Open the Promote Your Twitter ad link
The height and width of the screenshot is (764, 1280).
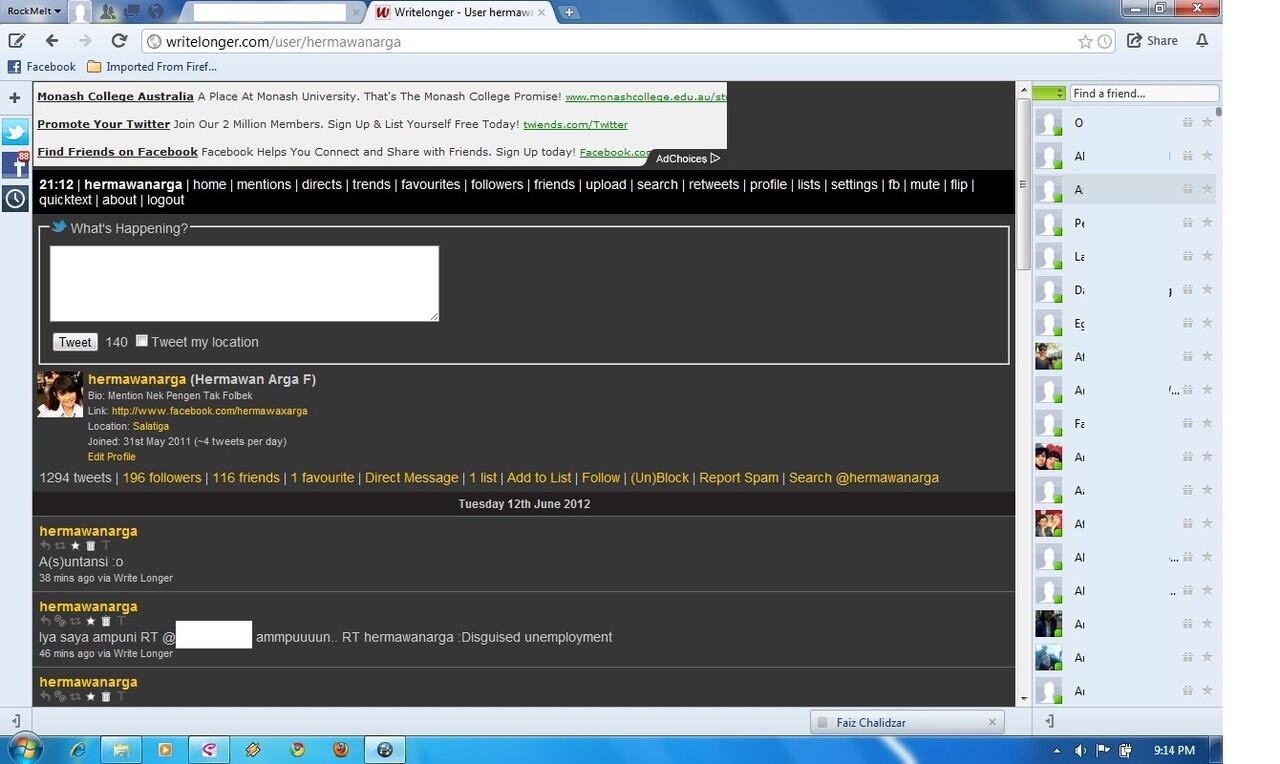(x=103, y=125)
